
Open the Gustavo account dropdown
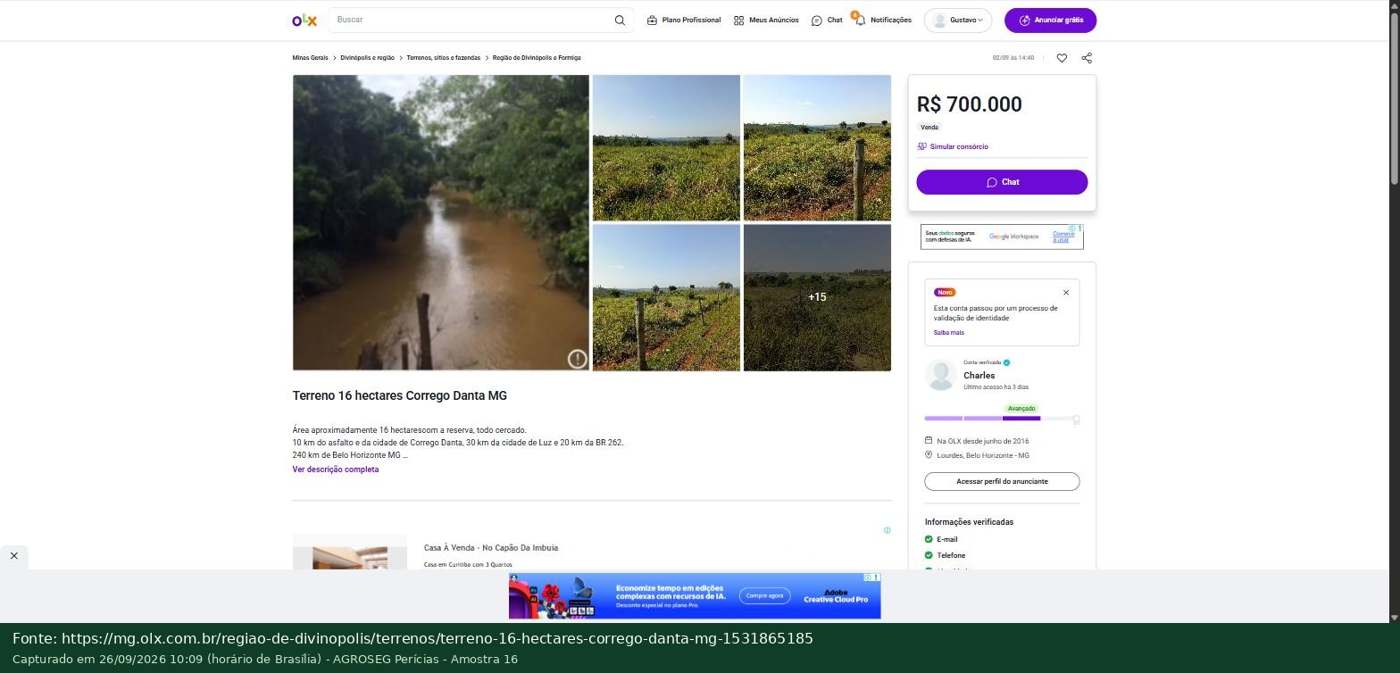coord(958,20)
